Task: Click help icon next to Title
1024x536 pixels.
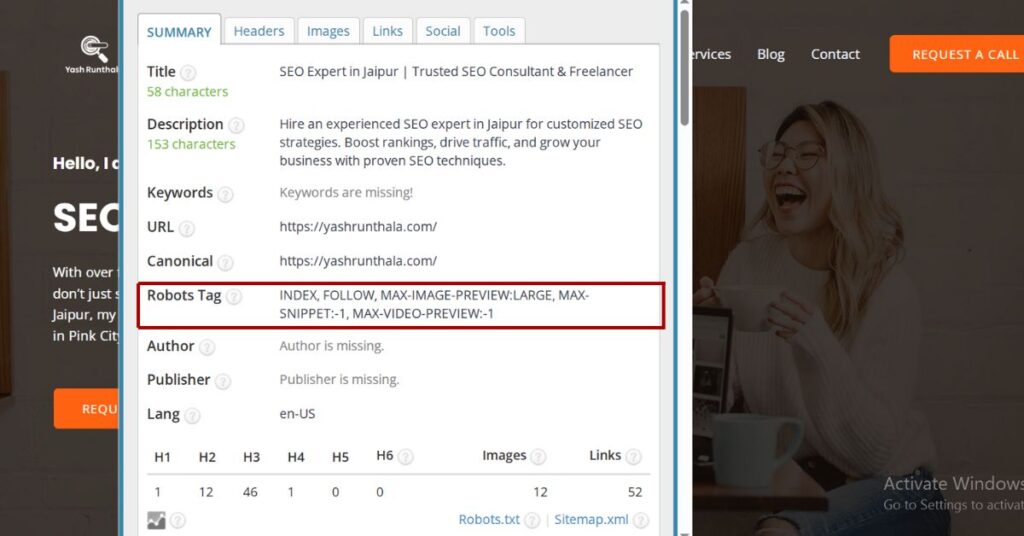Action: [188, 72]
